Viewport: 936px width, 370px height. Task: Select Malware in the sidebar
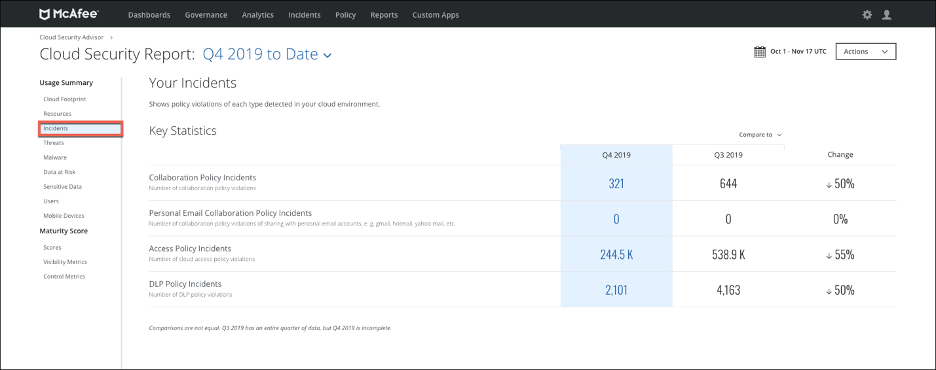pos(55,158)
